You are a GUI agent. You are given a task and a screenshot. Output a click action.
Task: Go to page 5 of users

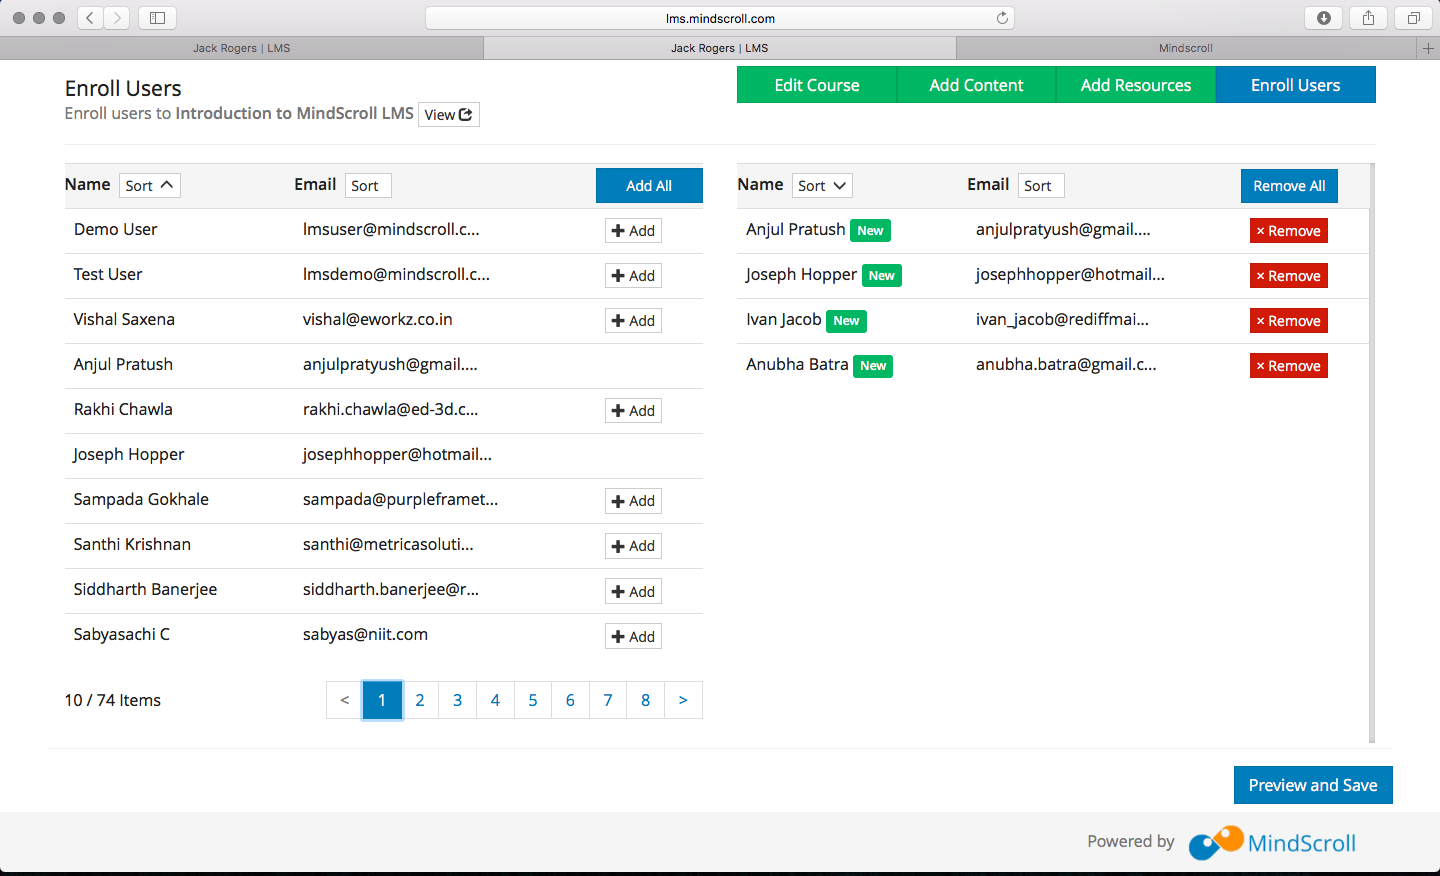click(x=533, y=700)
